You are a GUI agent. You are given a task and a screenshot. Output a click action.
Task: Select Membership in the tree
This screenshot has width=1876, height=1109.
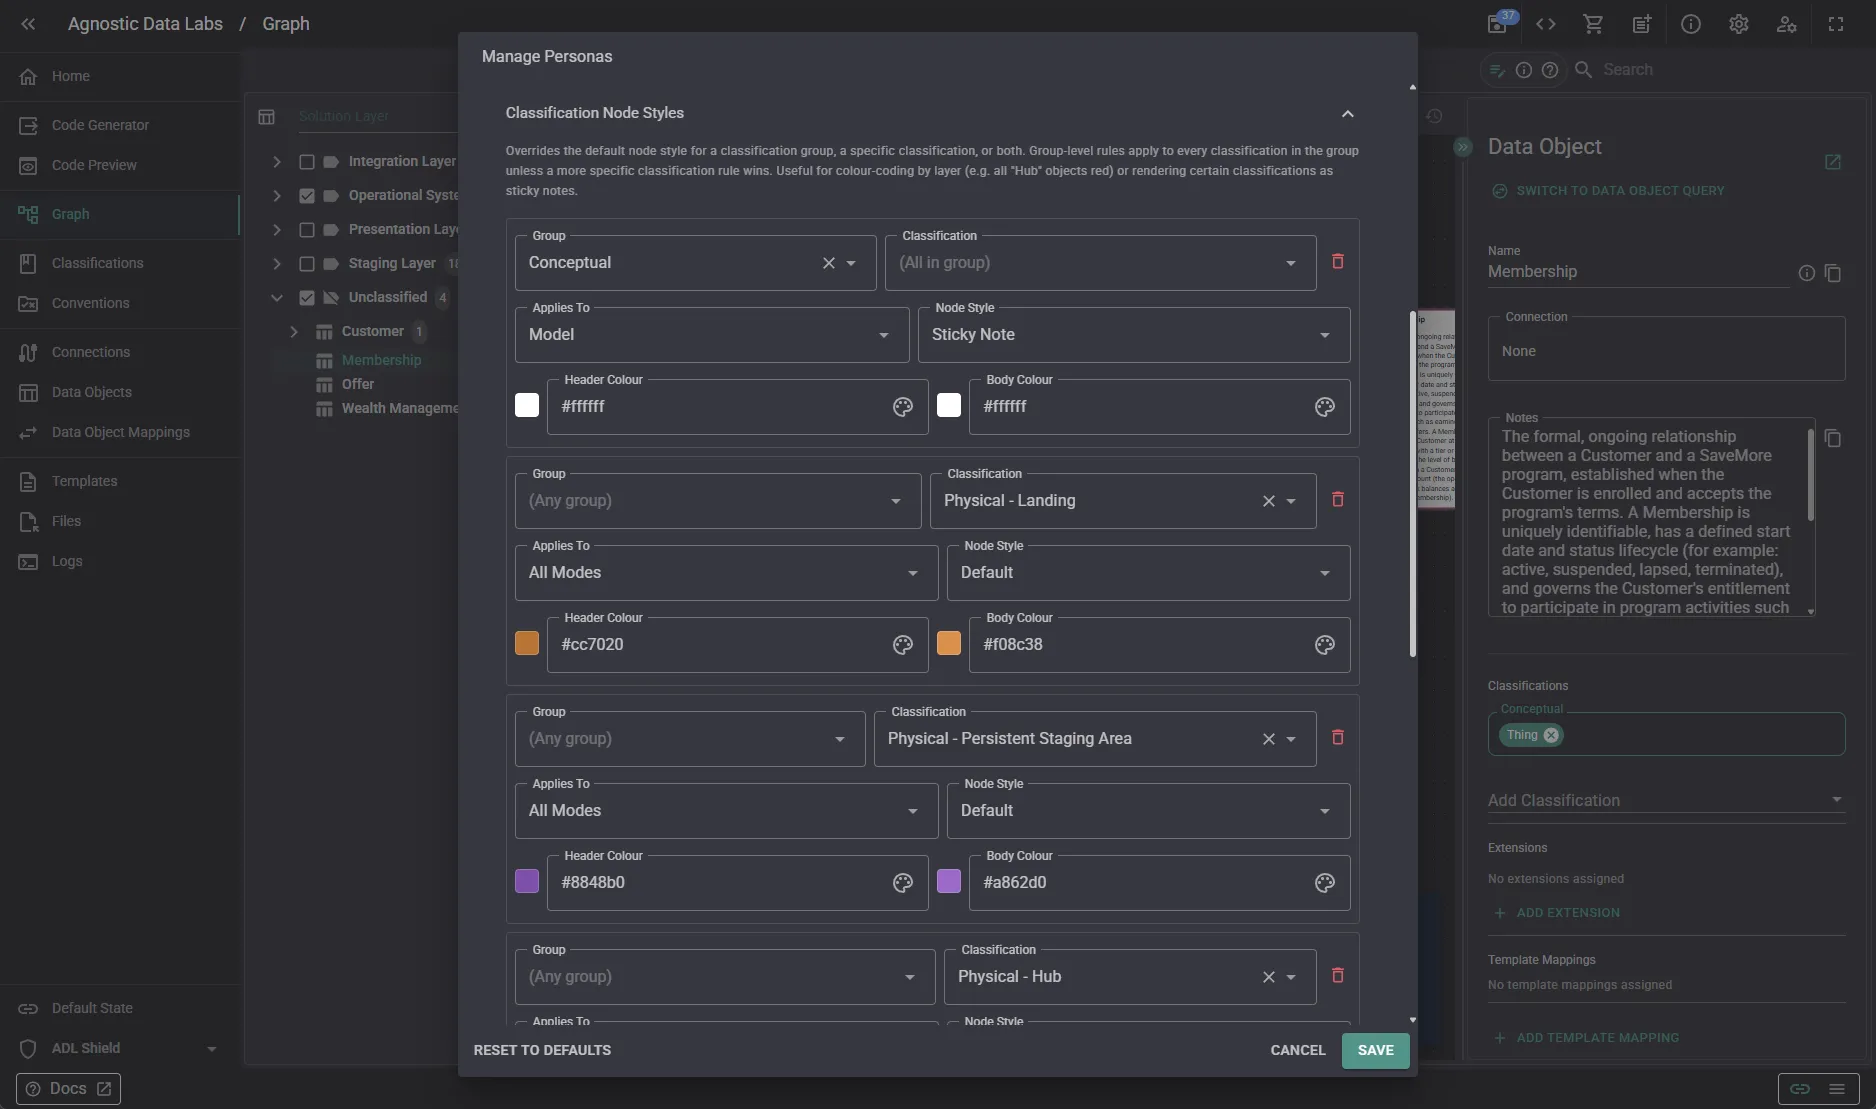click(x=381, y=360)
